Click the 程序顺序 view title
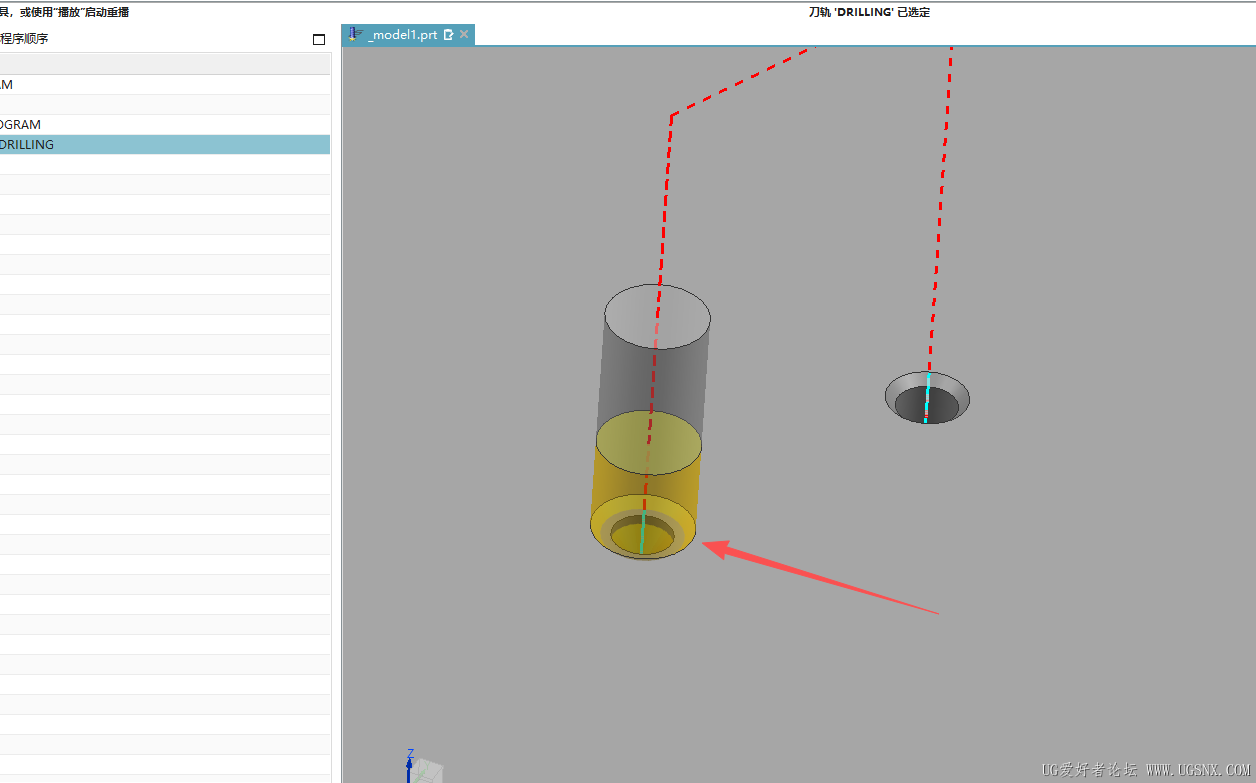 pos(24,39)
